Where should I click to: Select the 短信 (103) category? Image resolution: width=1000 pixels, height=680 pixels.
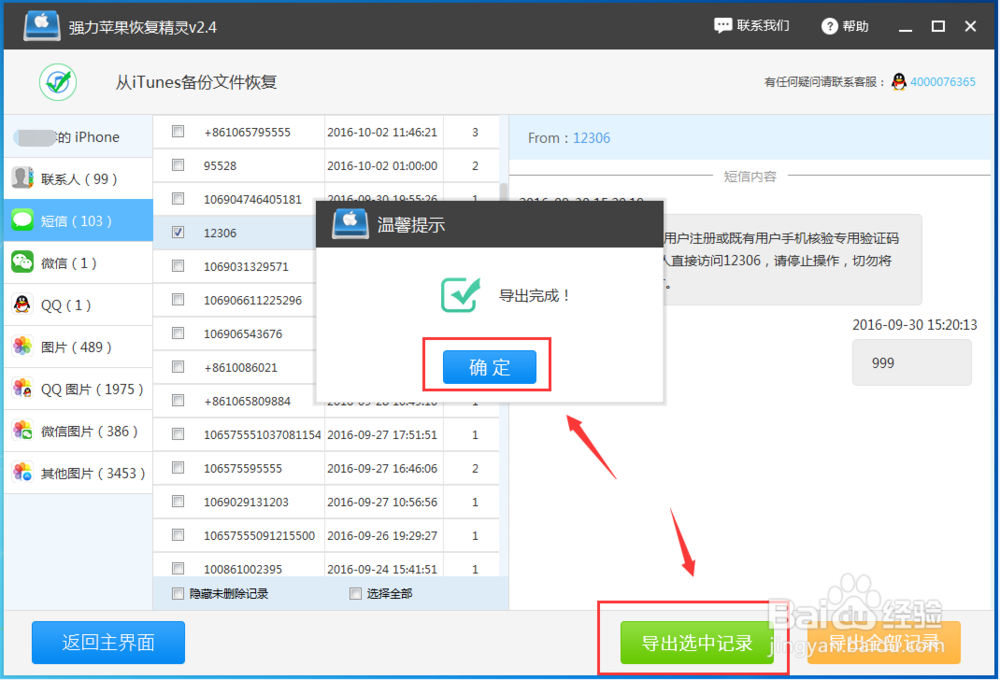coord(78,221)
